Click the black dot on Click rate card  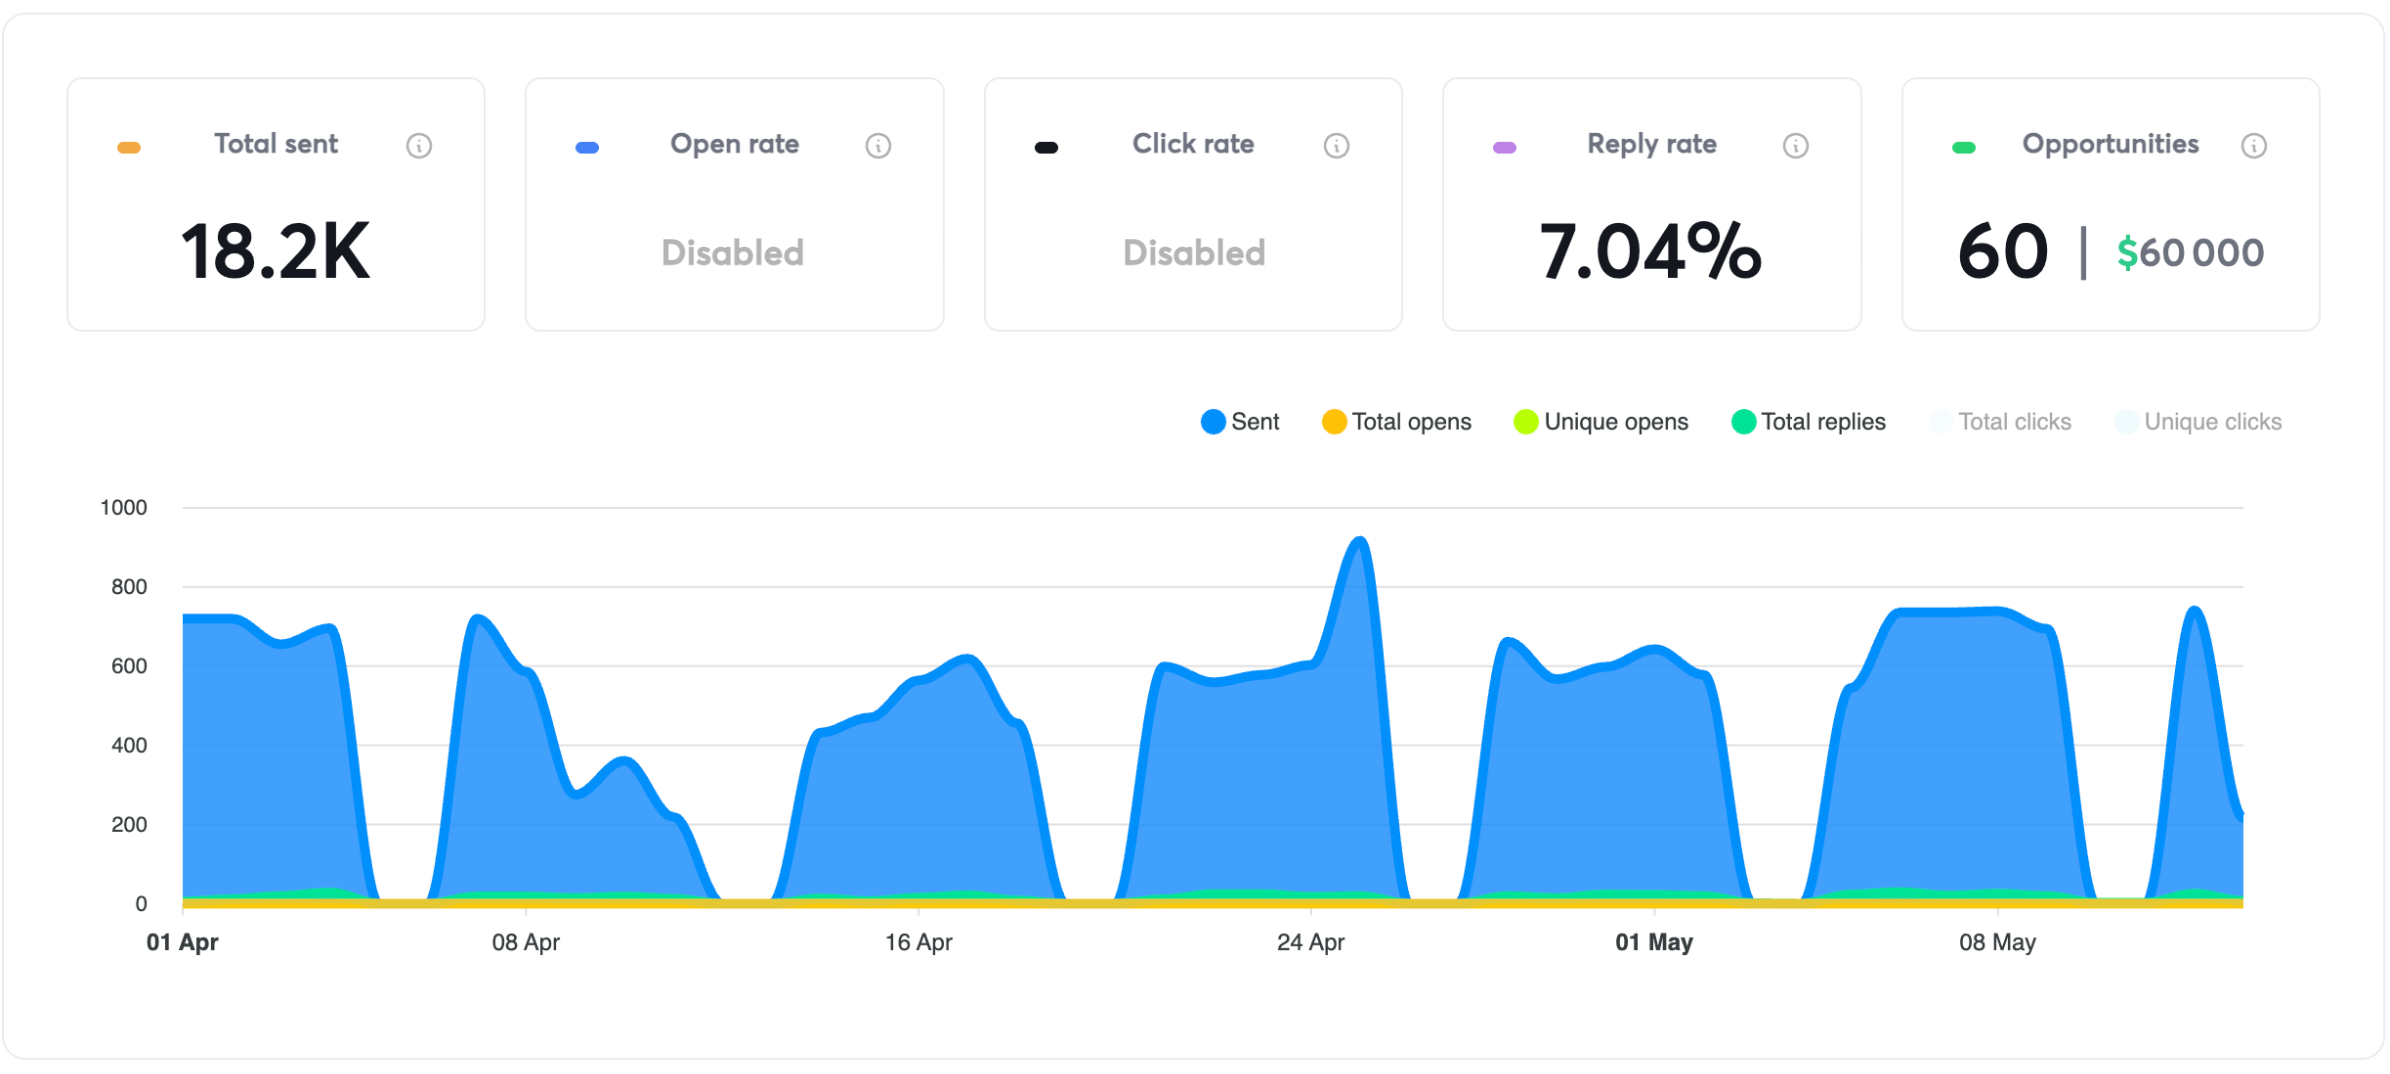[1045, 146]
